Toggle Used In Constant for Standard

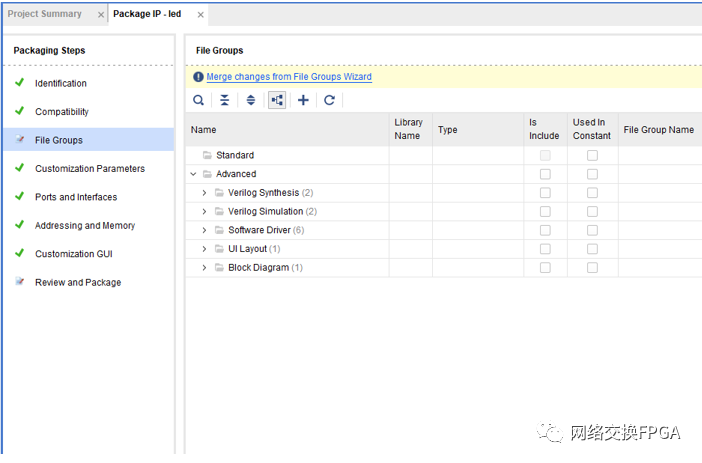(592, 155)
